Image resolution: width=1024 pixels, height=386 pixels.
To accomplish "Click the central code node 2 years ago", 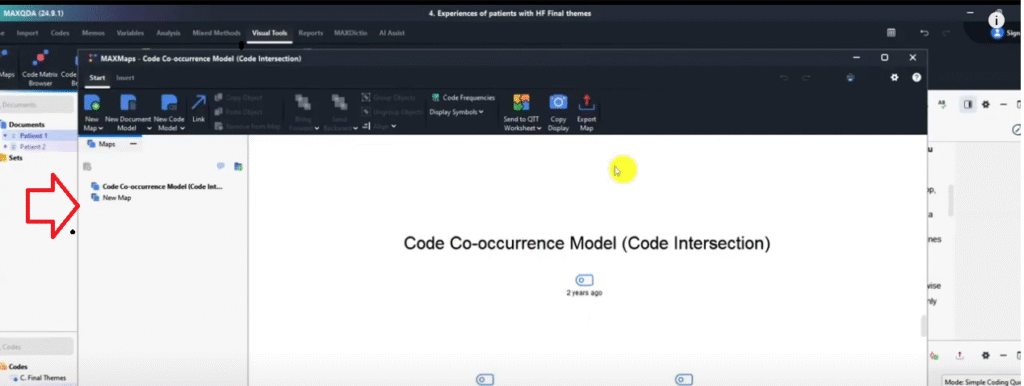I will click(584, 280).
